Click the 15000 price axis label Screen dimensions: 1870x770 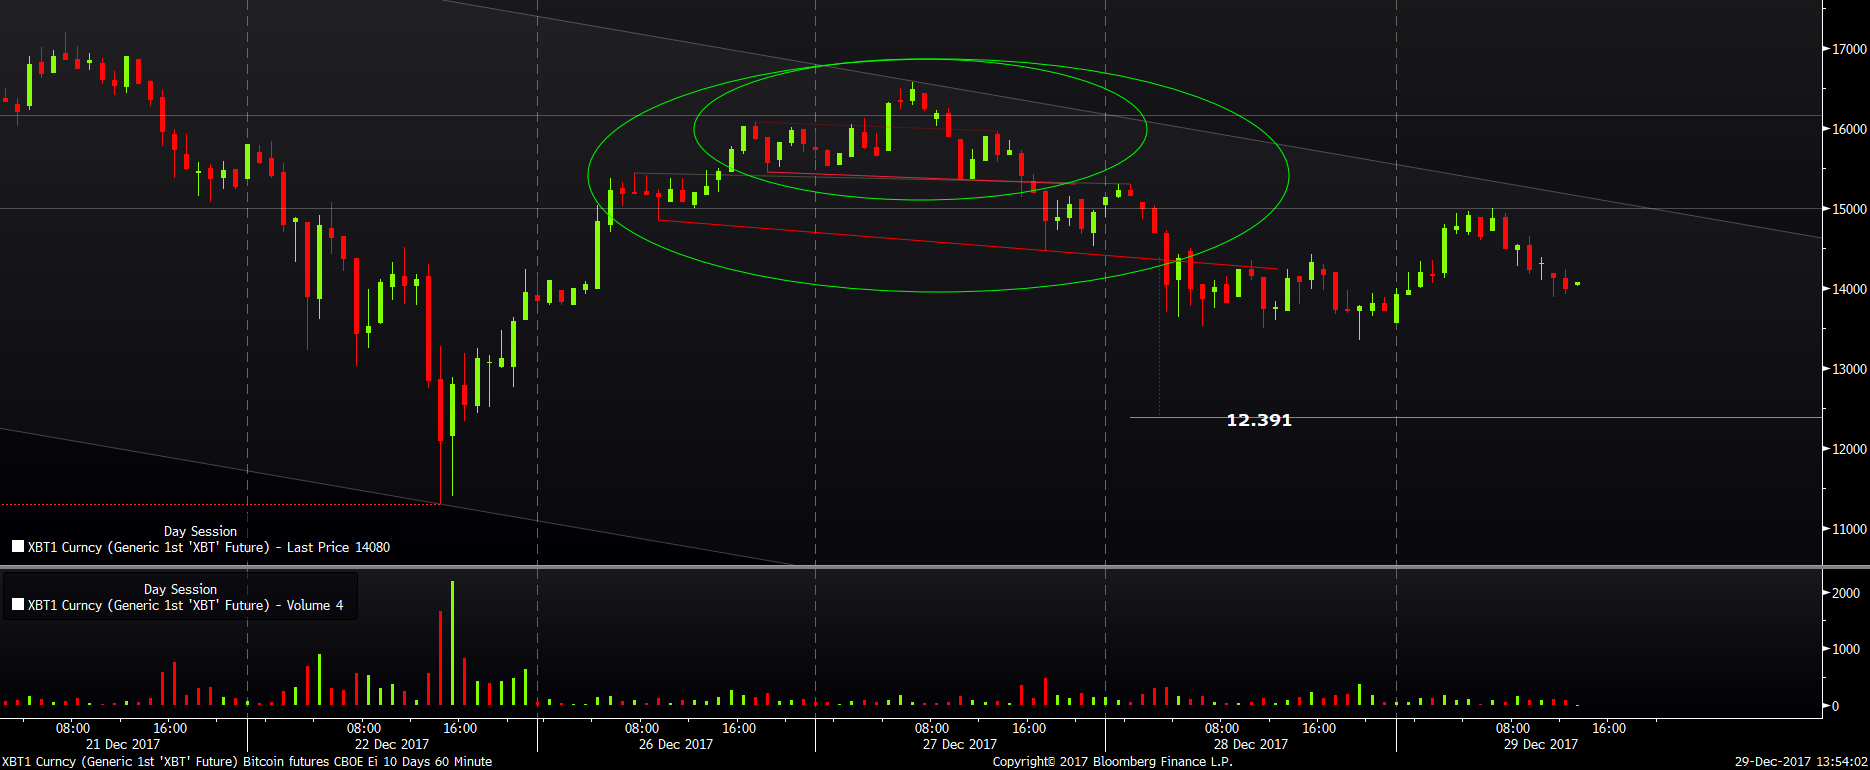point(1849,209)
